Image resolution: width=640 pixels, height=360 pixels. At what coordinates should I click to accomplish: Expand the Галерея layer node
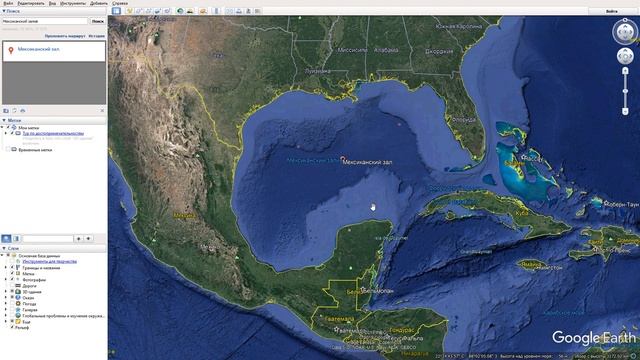pos(6,310)
